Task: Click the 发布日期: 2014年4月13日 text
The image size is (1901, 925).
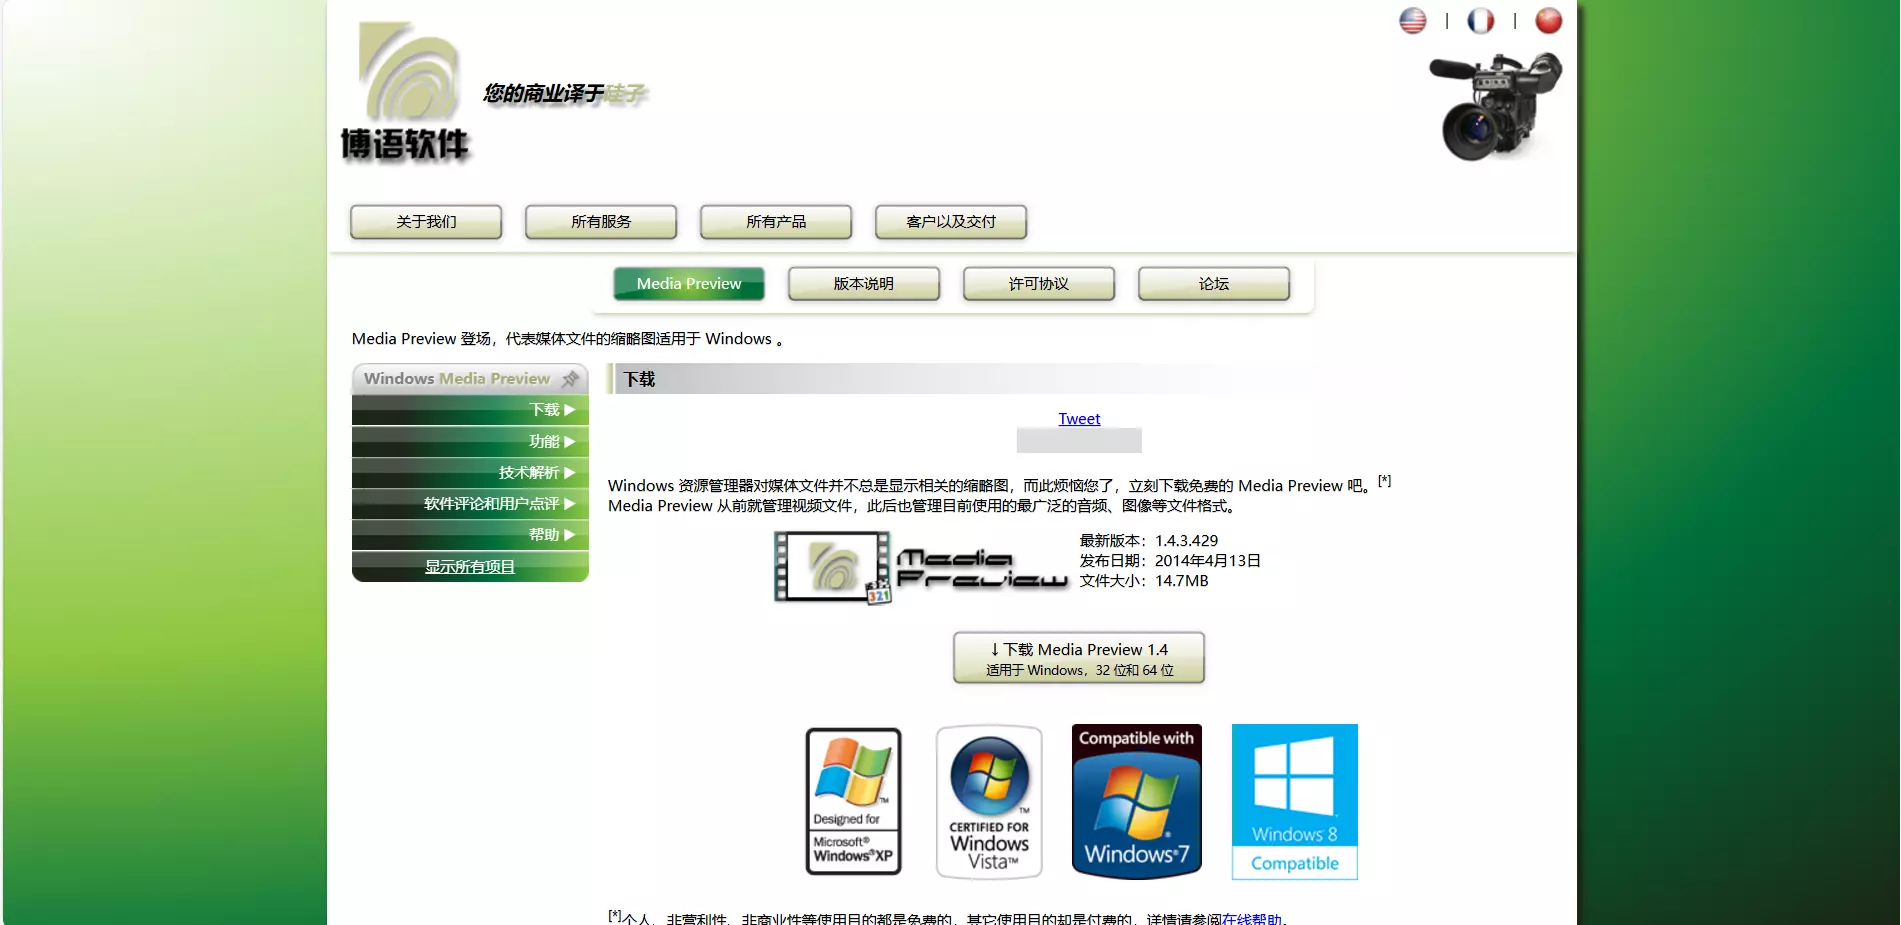Action: 1170,561
